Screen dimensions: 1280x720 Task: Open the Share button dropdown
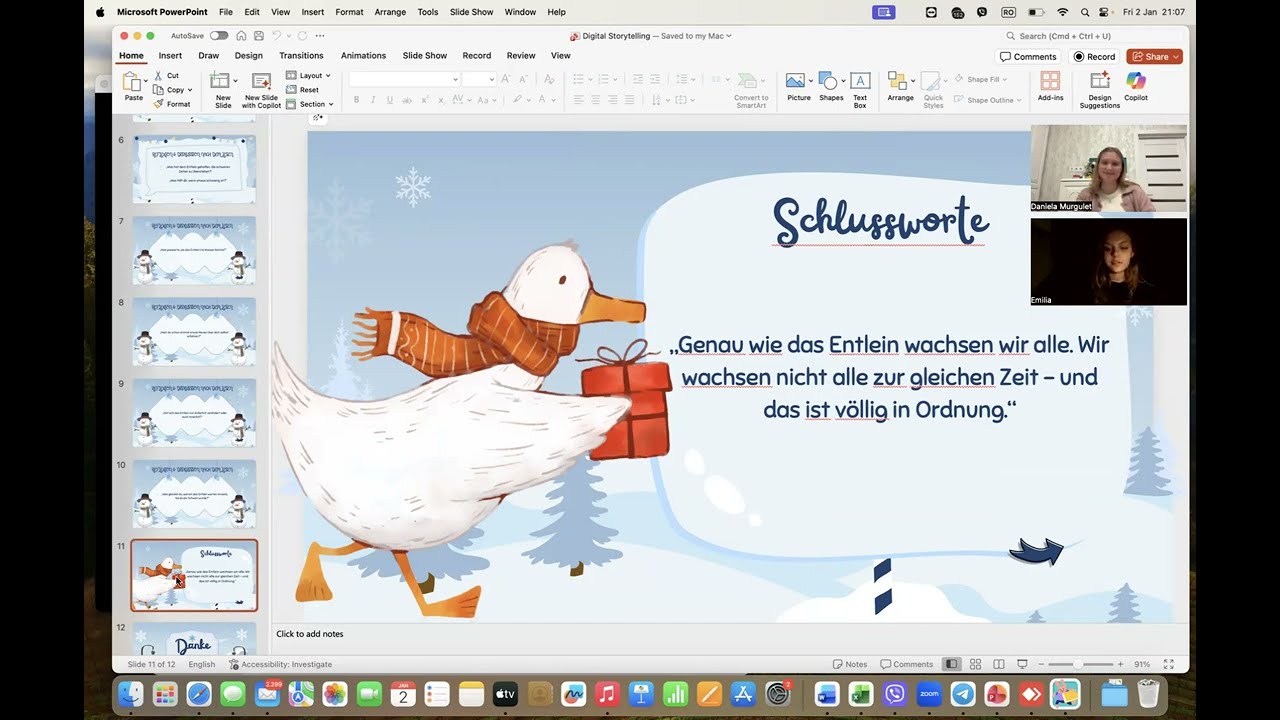click(x=1154, y=56)
